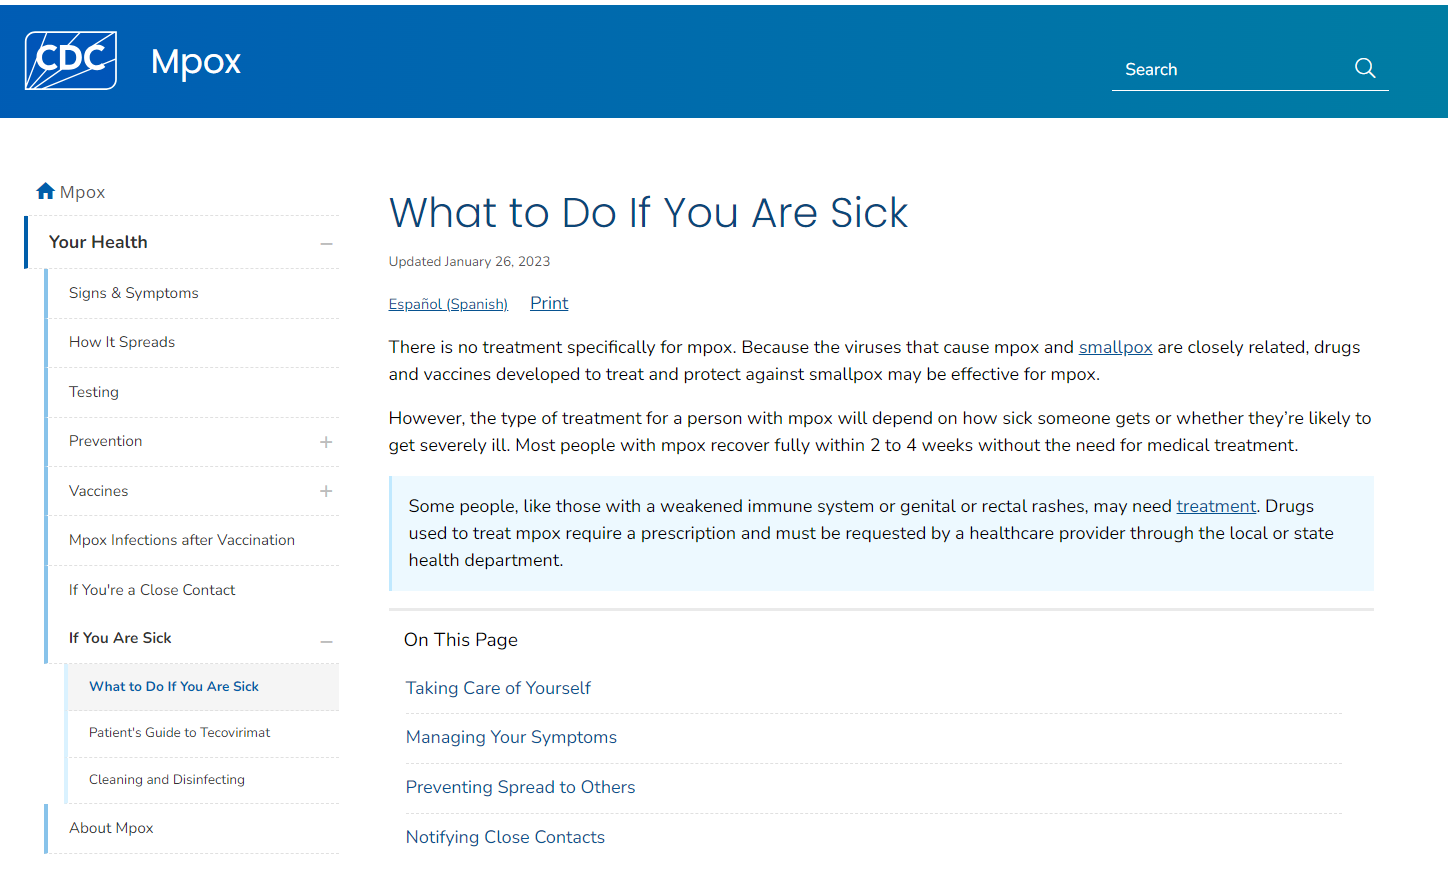Collapse the If You Are Sick section
The width and height of the screenshot is (1448, 870).
[326, 640]
